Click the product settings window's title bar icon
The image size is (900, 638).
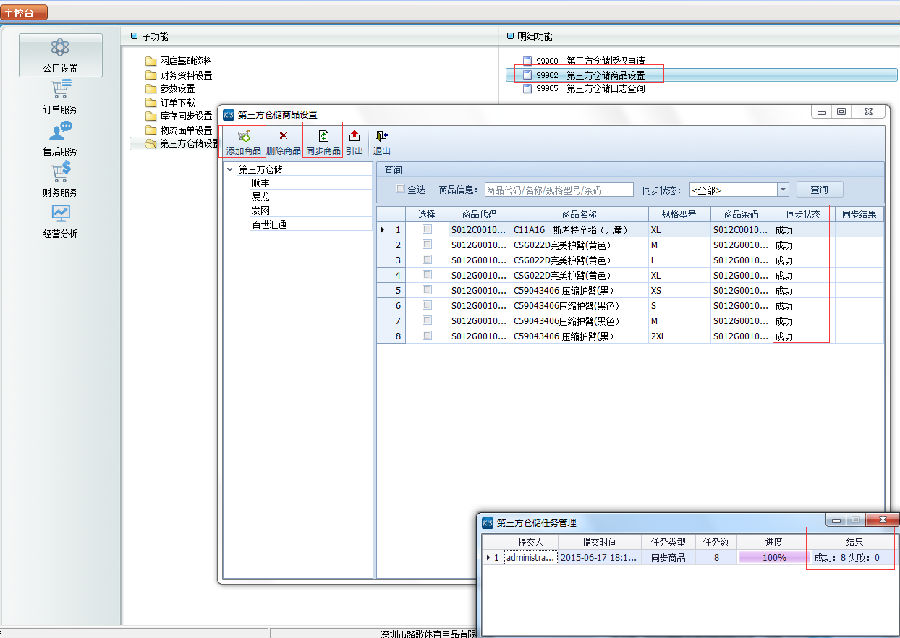pos(228,115)
